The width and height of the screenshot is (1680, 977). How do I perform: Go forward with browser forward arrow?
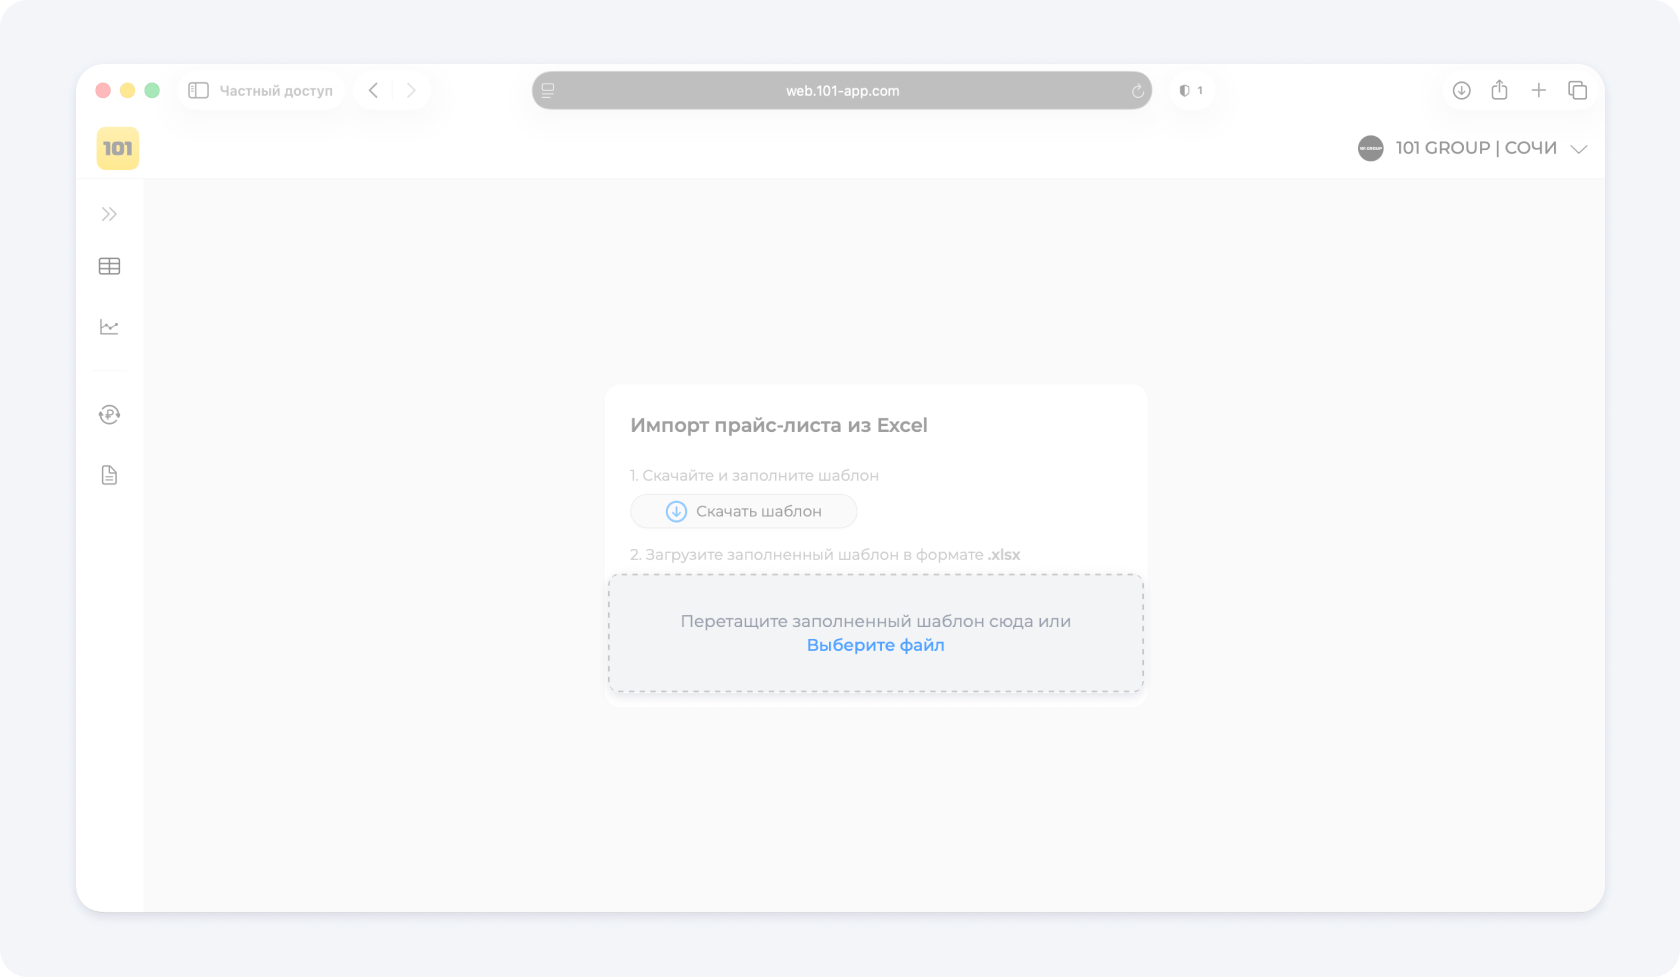pyautogui.click(x=411, y=91)
